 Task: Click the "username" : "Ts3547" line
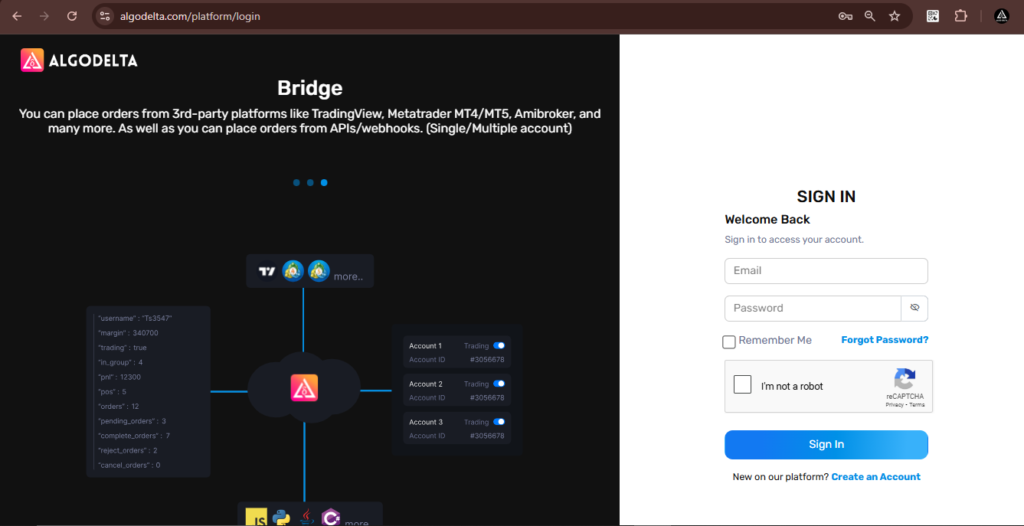135,318
